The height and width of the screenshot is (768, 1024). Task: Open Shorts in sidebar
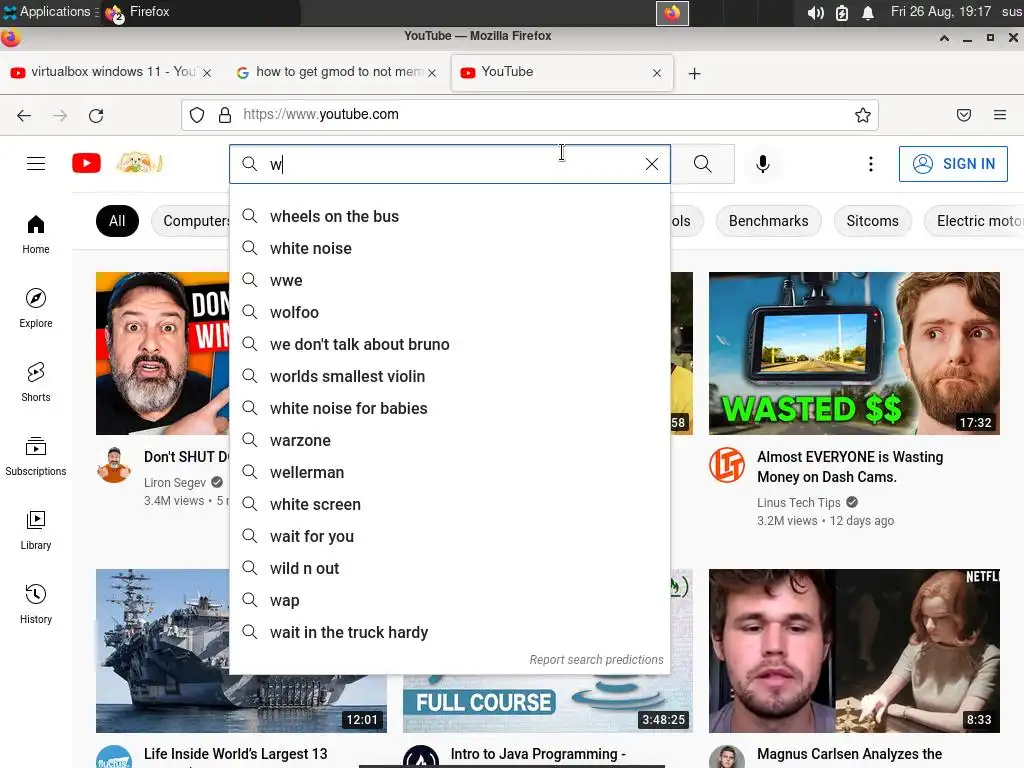(x=36, y=382)
